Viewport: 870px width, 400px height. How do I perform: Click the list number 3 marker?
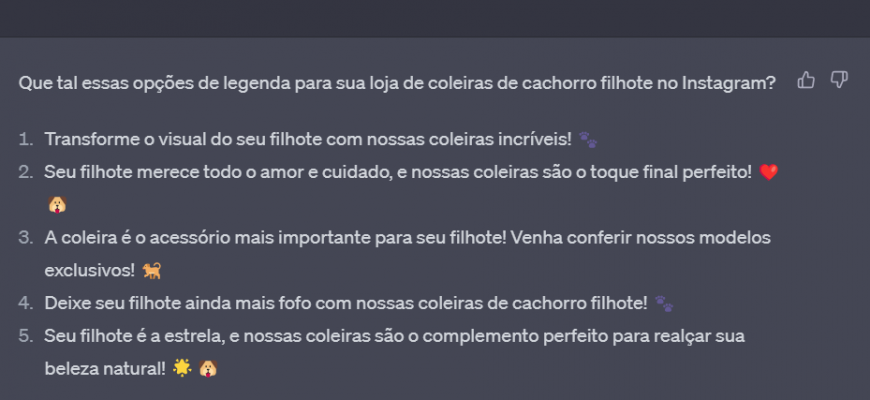click(26, 238)
